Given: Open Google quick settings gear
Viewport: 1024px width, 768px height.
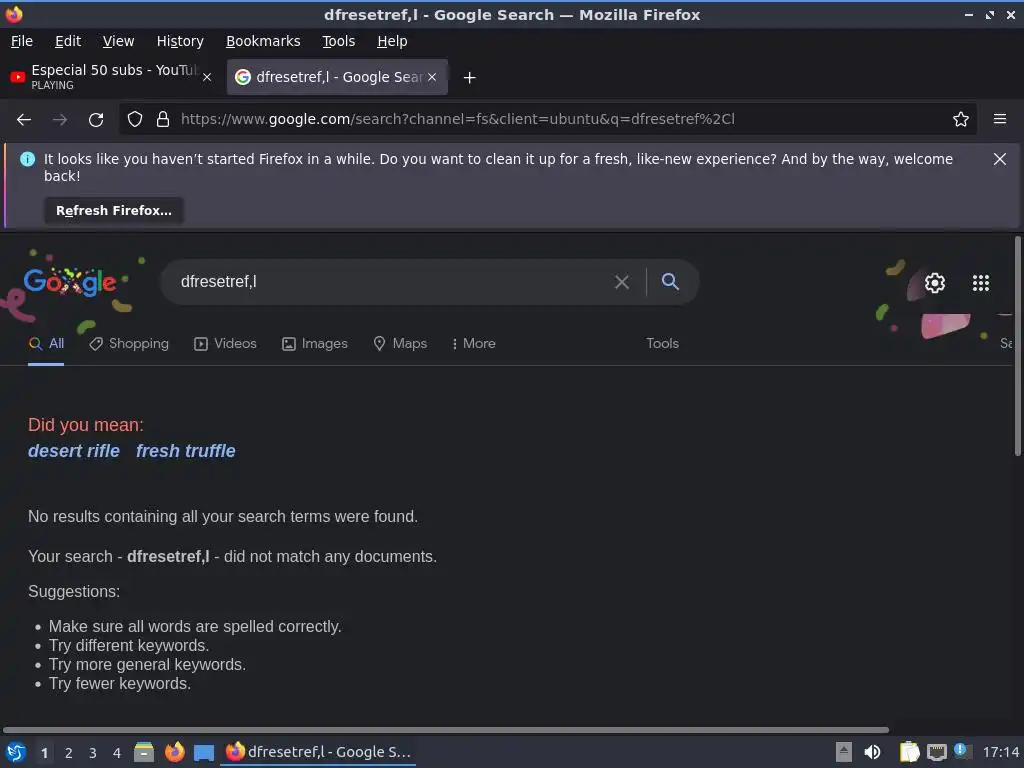Looking at the screenshot, I should coord(935,283).
